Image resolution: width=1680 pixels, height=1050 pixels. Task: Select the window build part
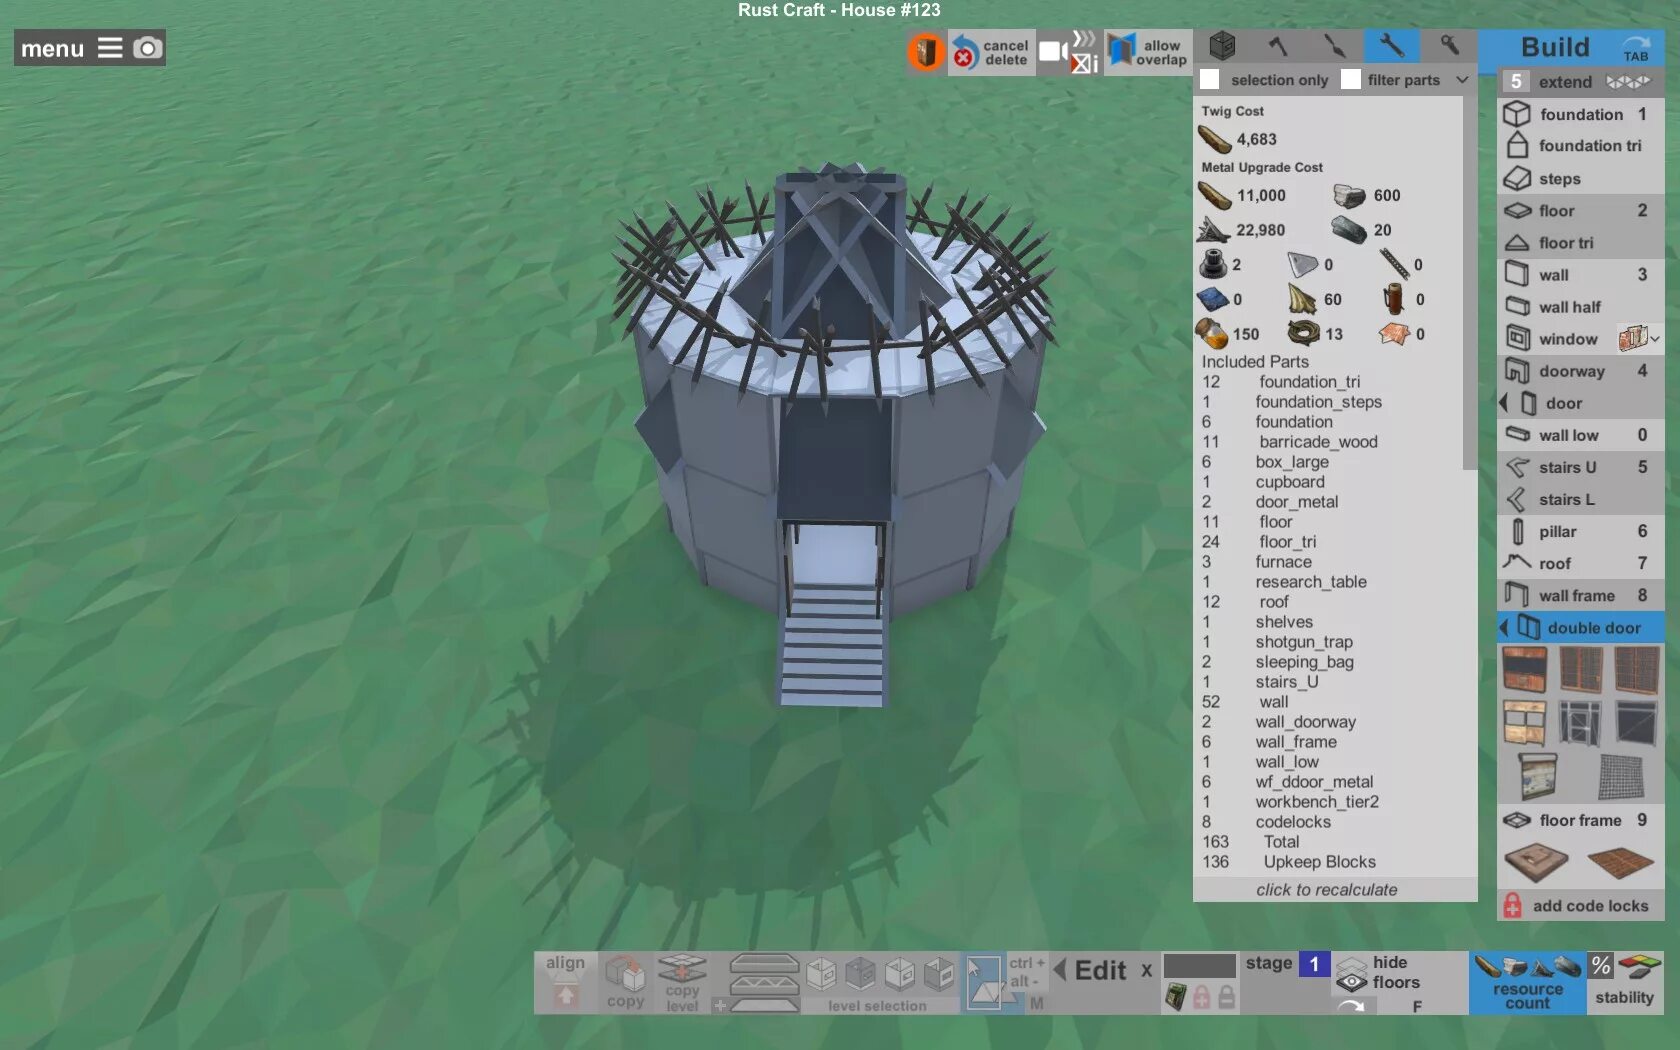point(1557,339)
